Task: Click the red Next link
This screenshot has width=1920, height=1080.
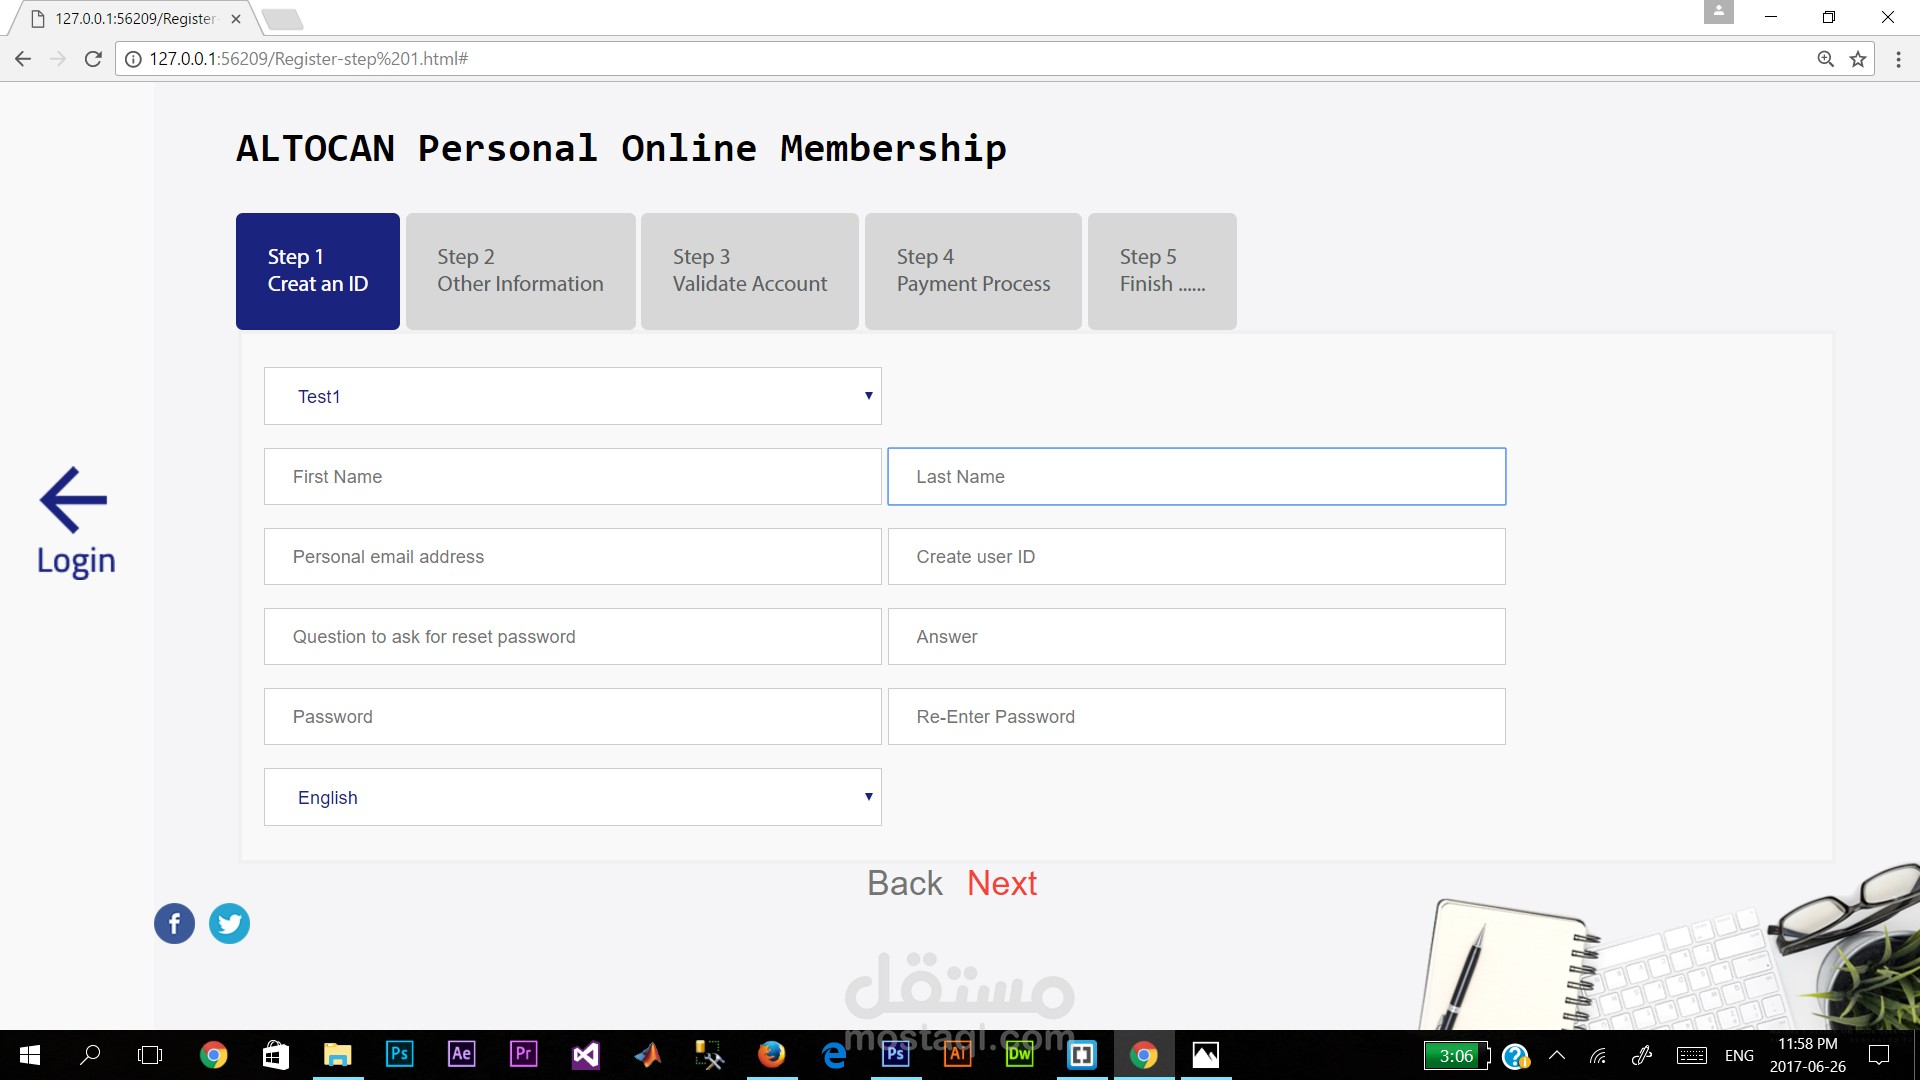Action: 1001,883
